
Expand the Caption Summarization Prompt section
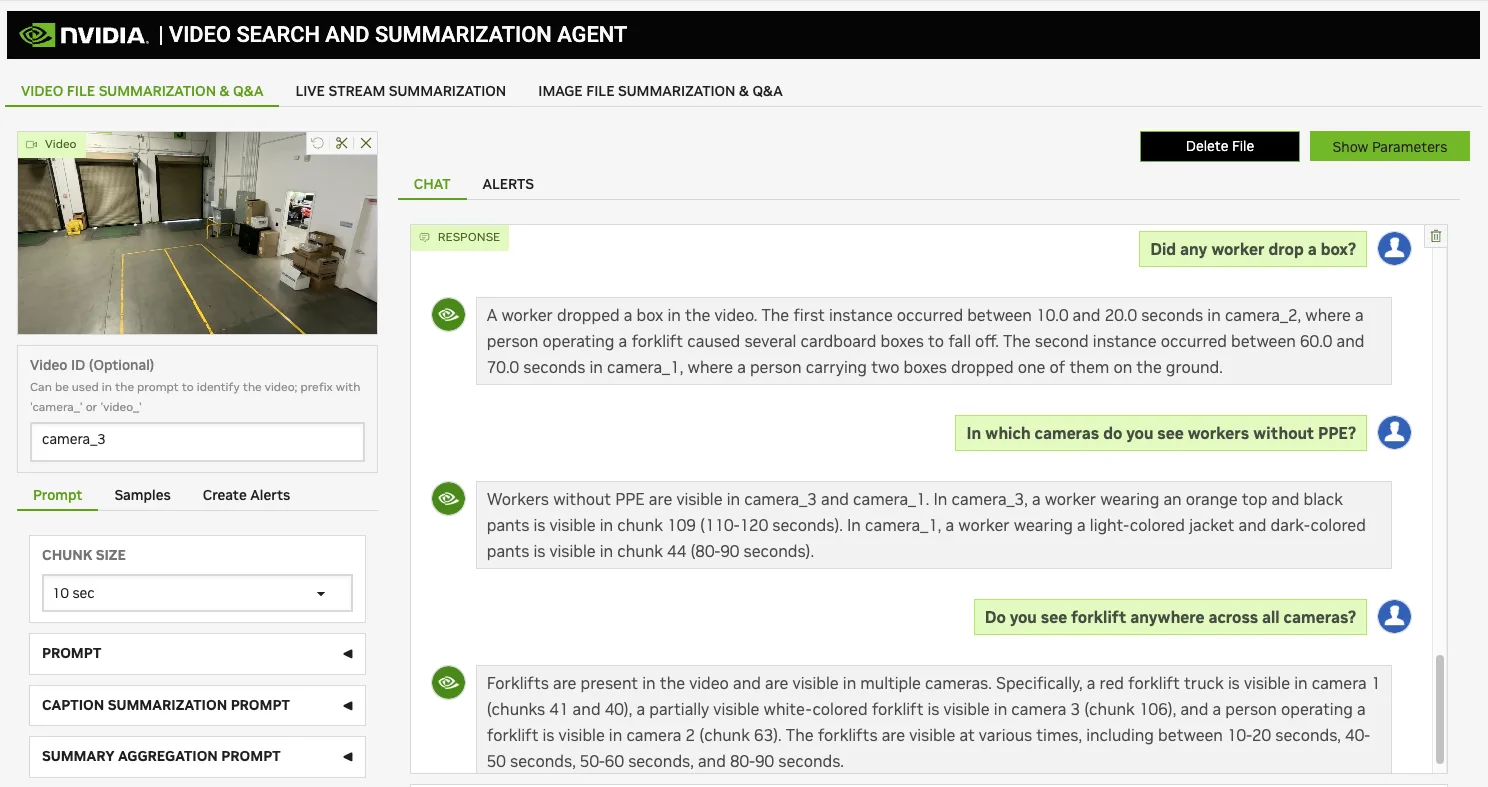[197, 705]
